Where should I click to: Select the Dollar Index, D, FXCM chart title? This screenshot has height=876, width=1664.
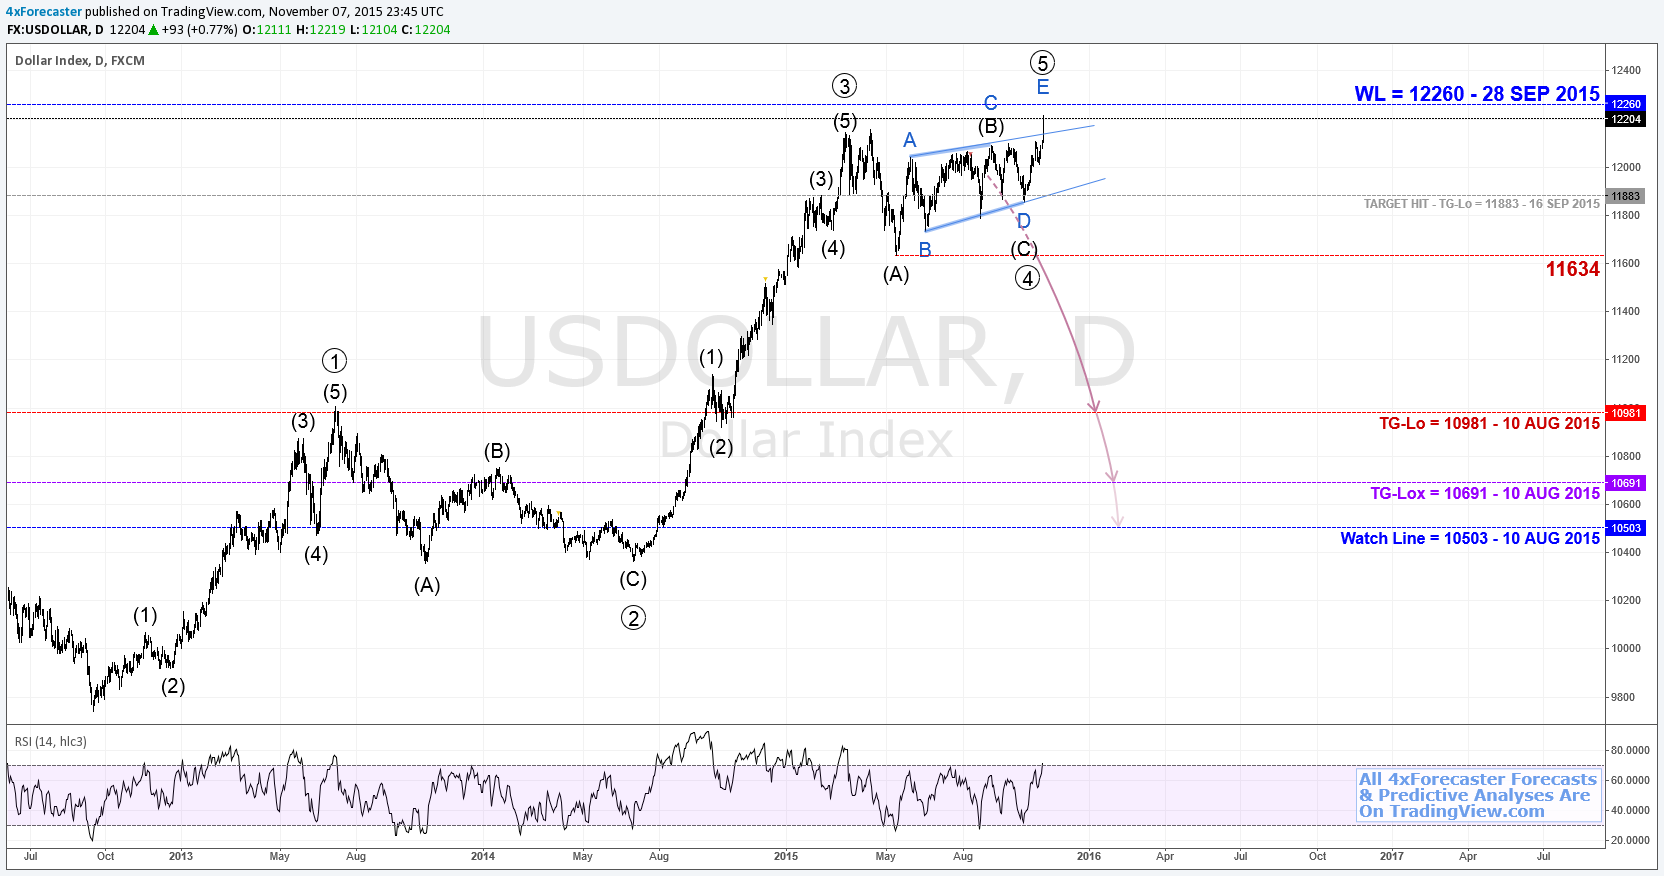[x=80, y=61]
